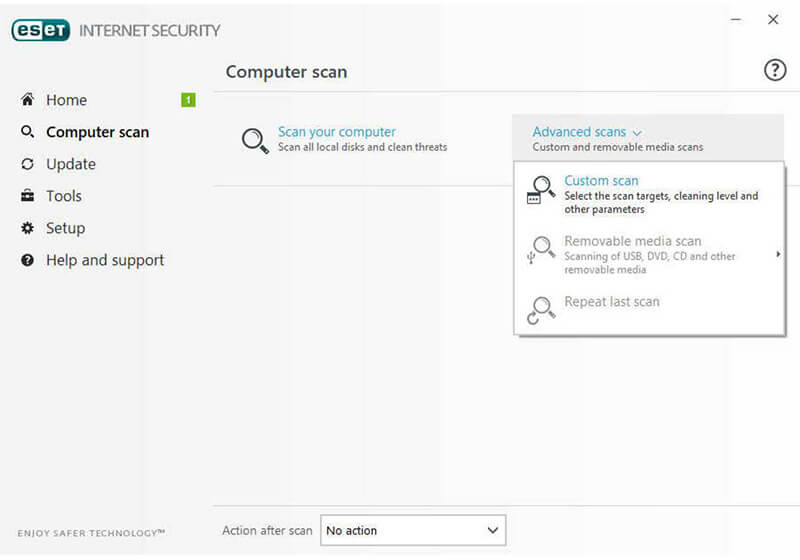
Task: Click the Tools briefcase icon
Action: tap(28, 195)
